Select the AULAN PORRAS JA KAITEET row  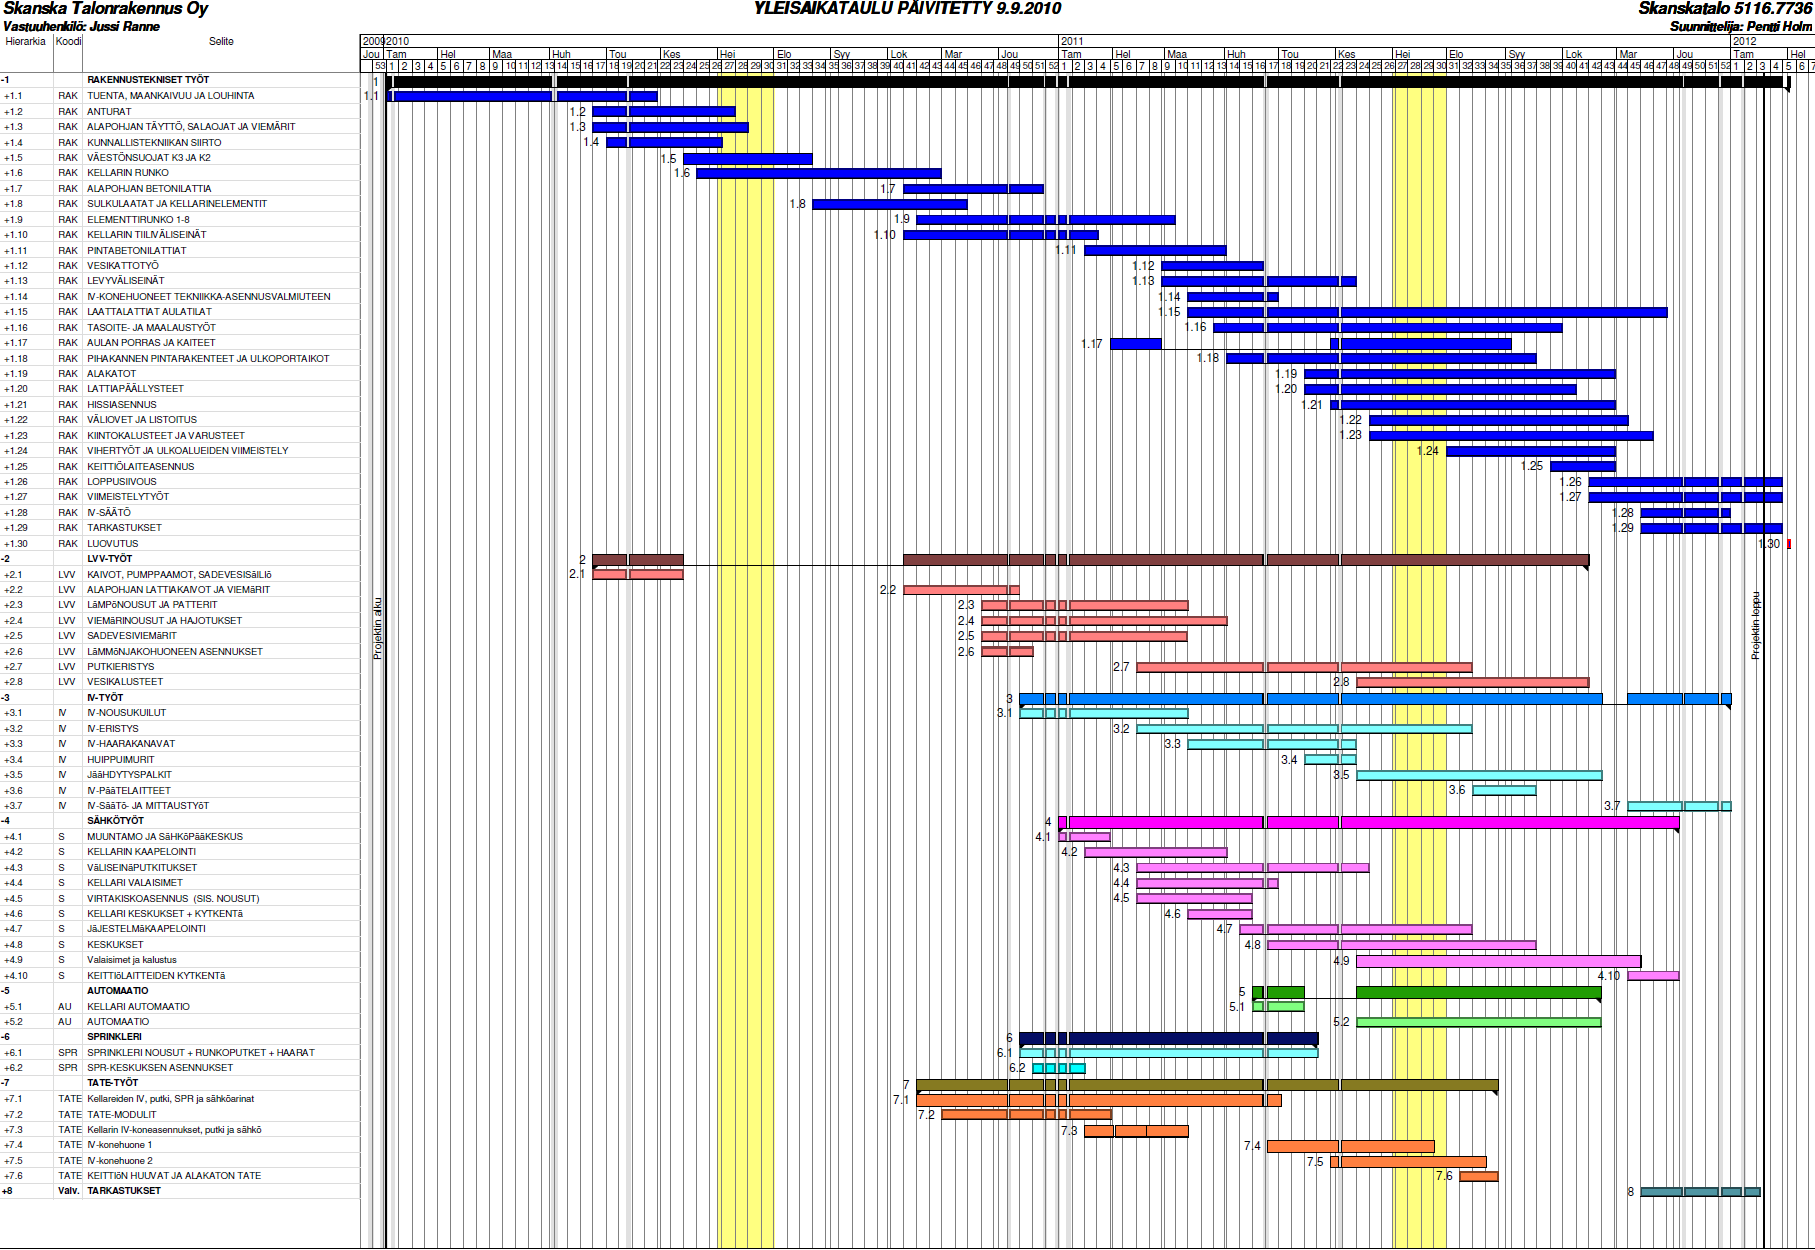tap(180, 343)
